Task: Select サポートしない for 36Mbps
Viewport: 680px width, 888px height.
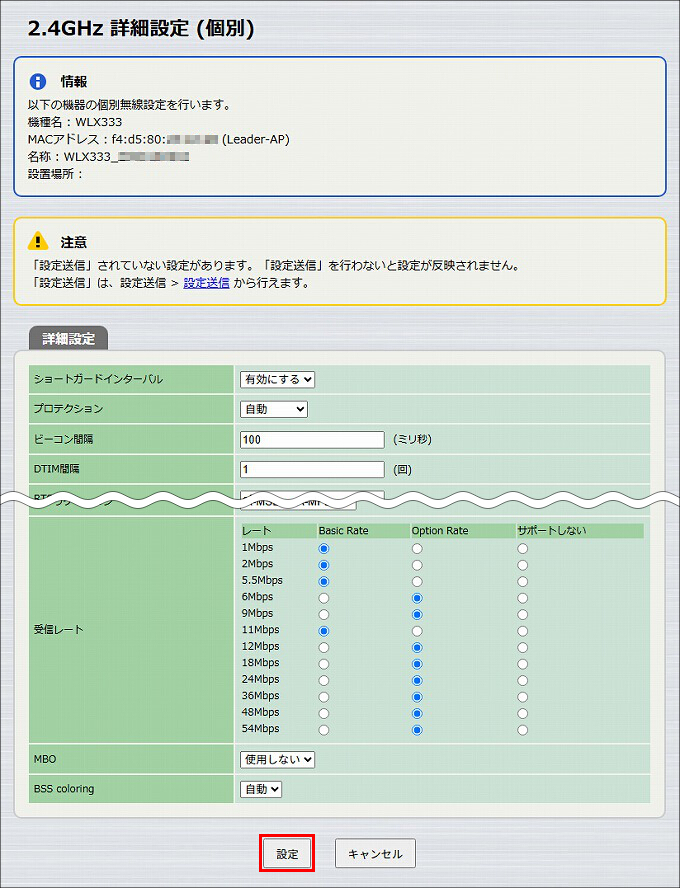Action: tap(523, 697)
